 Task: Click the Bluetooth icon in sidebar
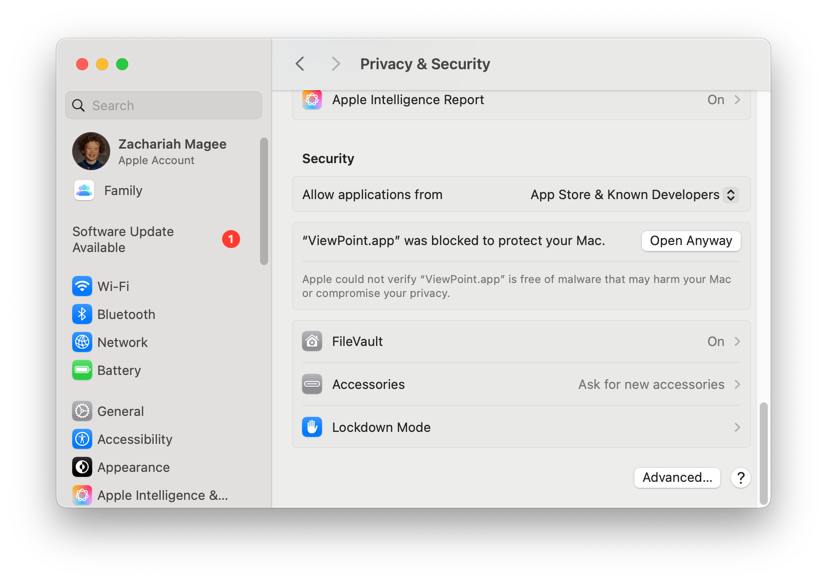tap(82, 314)
